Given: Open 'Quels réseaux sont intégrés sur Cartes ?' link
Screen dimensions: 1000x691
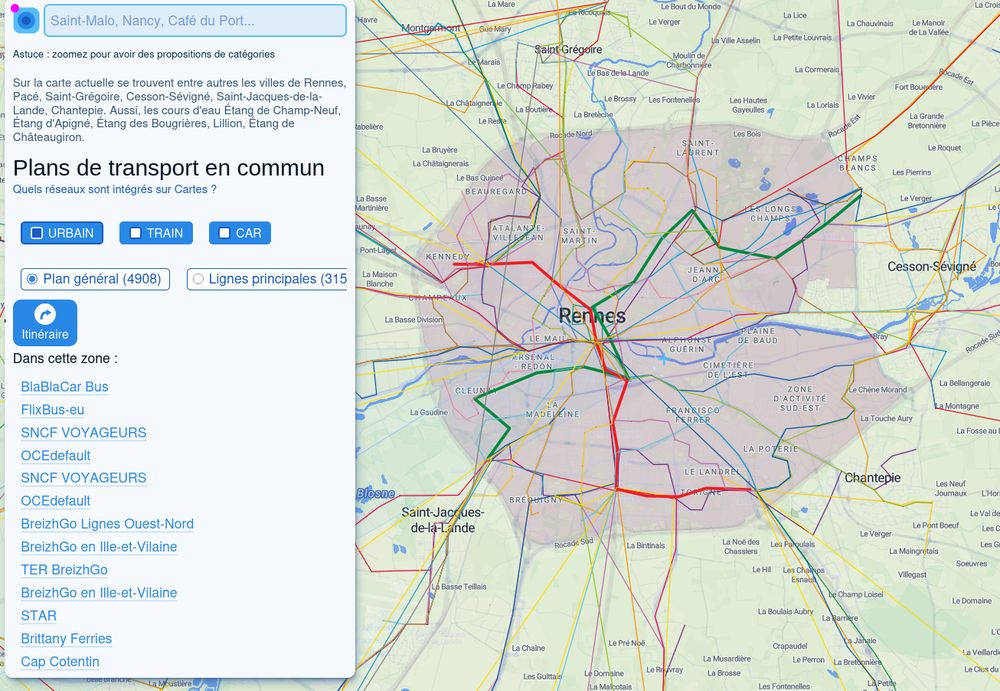Looking at the screenshot, I should tap(115, 189).
